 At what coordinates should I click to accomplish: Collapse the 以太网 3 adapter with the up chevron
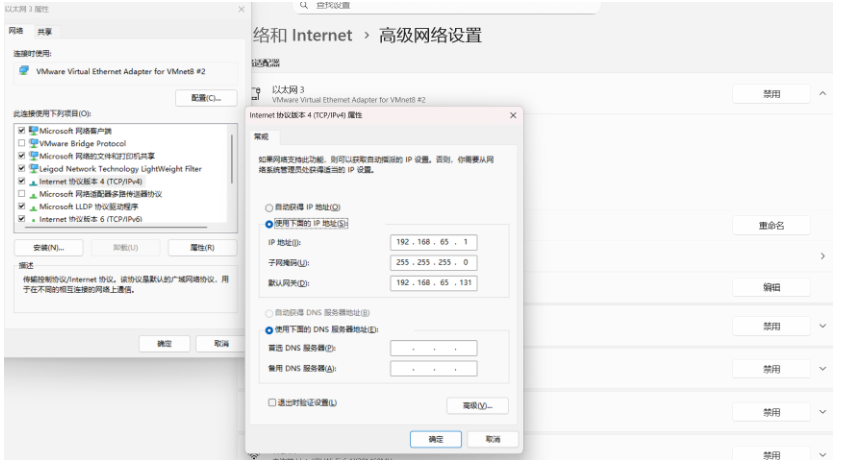tap(822, 94)
